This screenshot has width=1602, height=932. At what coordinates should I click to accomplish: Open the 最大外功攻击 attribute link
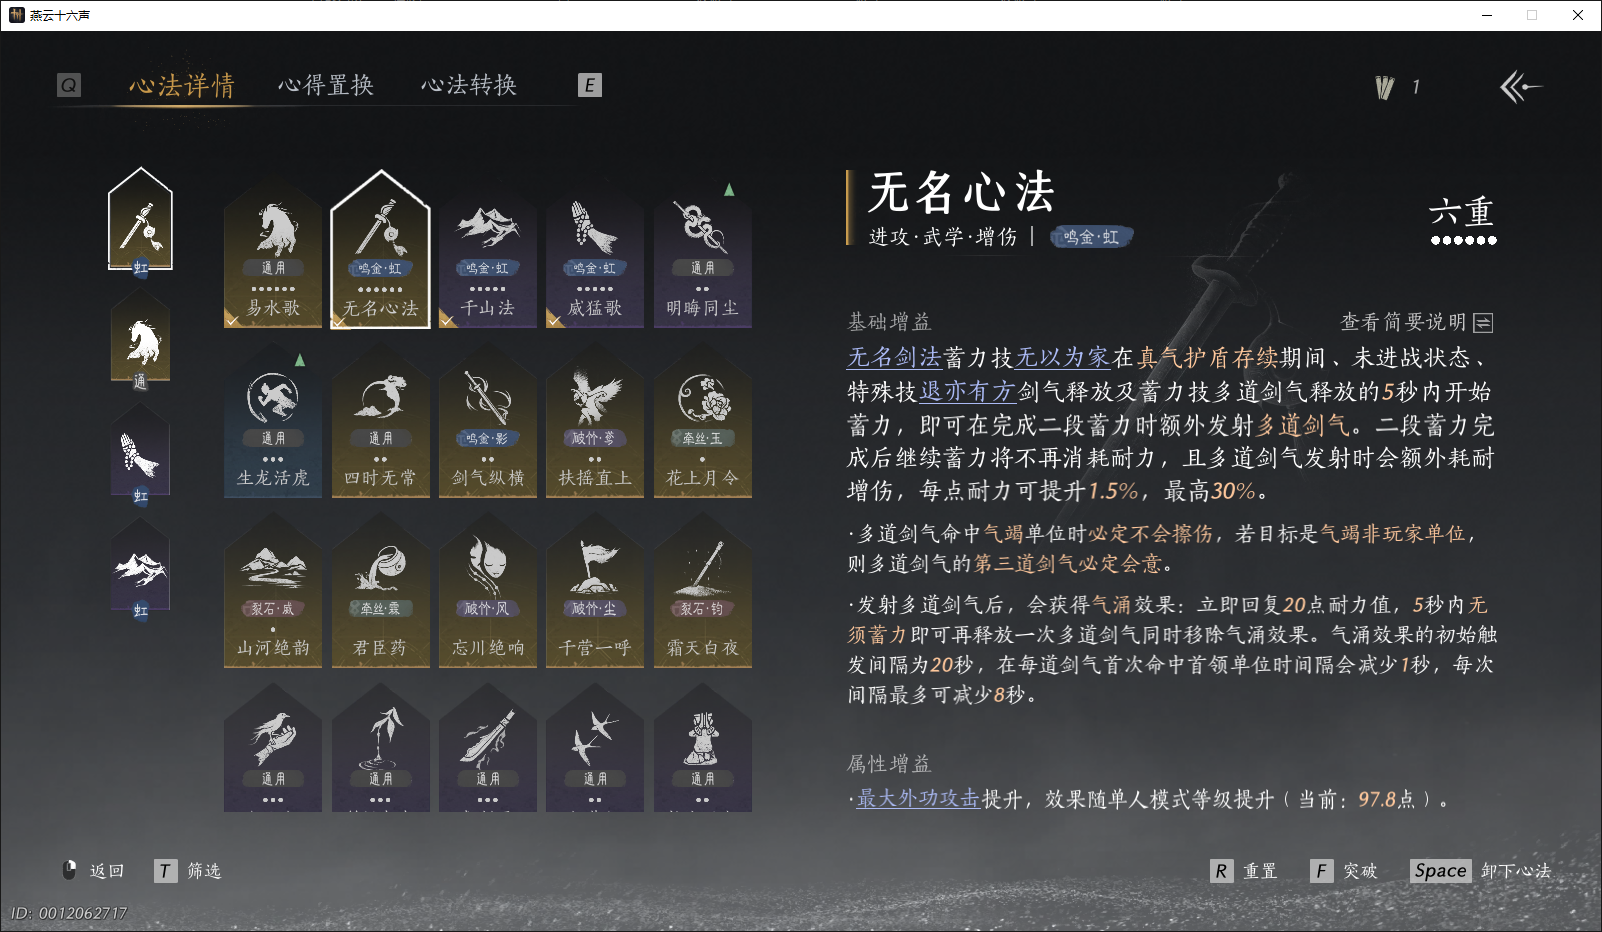click(x=918, y=799)
